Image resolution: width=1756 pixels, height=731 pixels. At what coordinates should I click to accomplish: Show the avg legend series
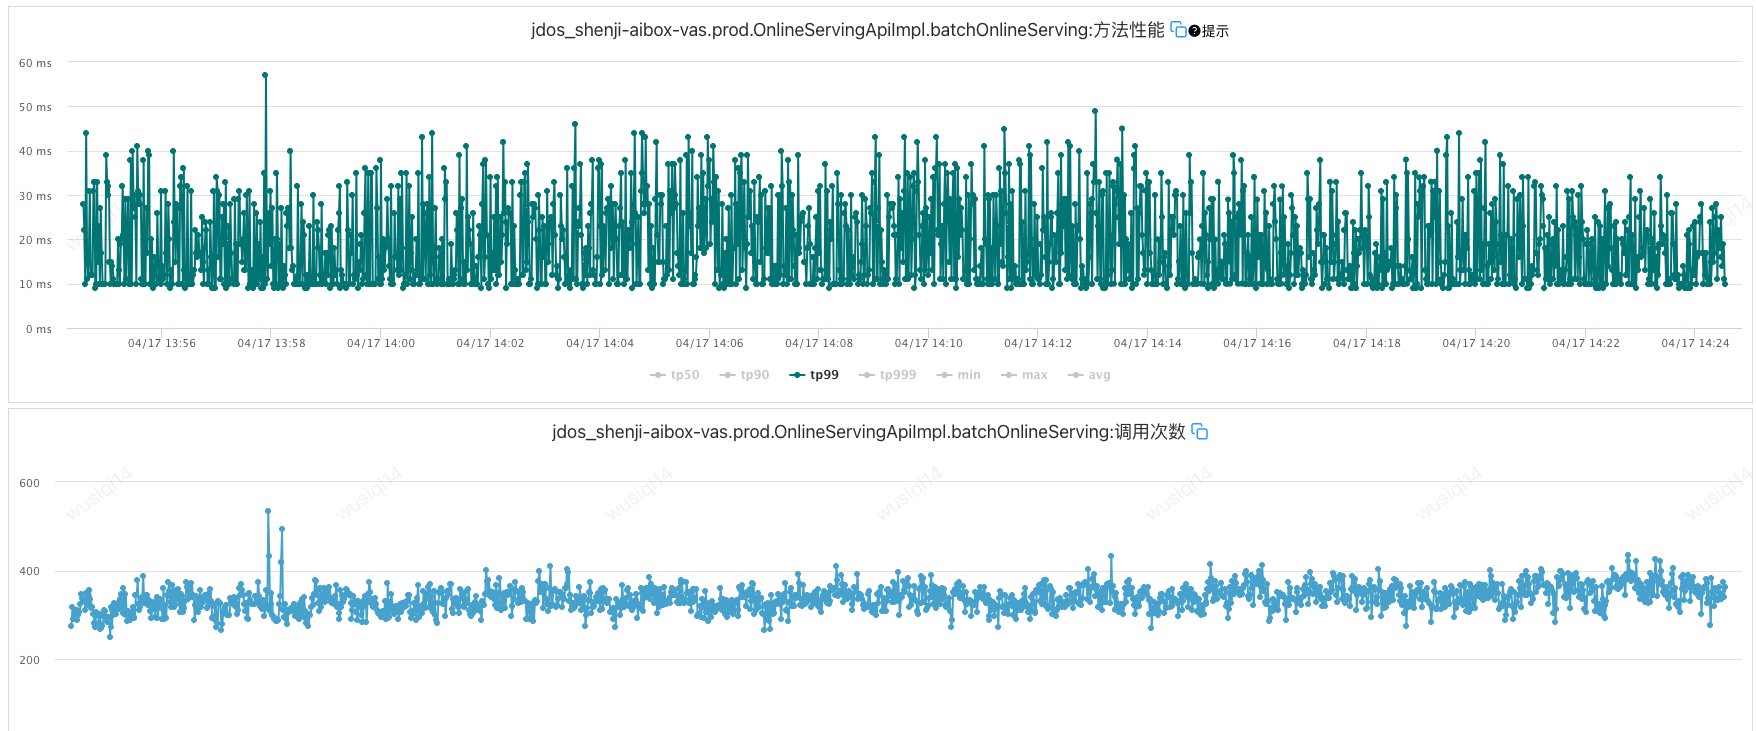point(1090,375)
